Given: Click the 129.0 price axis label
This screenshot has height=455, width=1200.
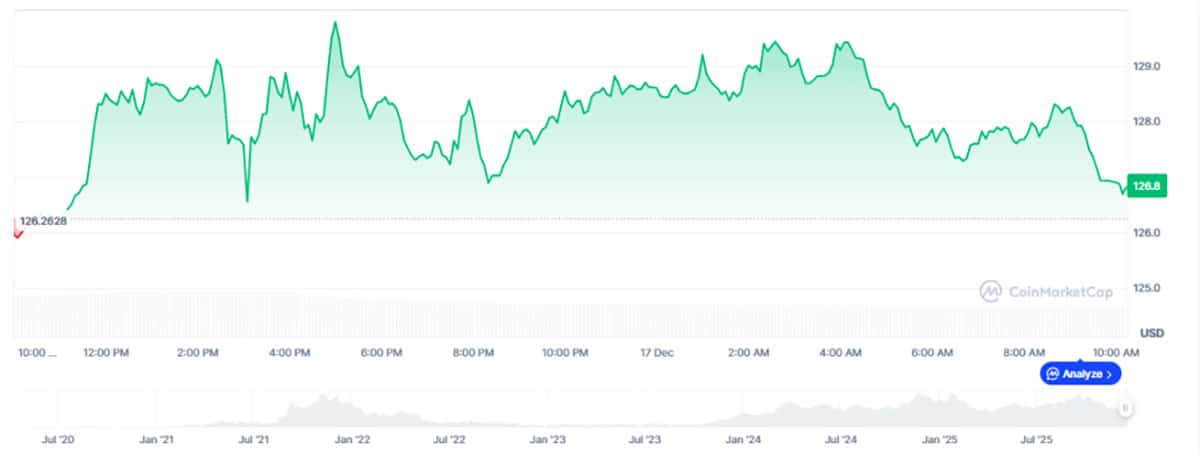Looking at the screenshot, I should [1145, 66].
